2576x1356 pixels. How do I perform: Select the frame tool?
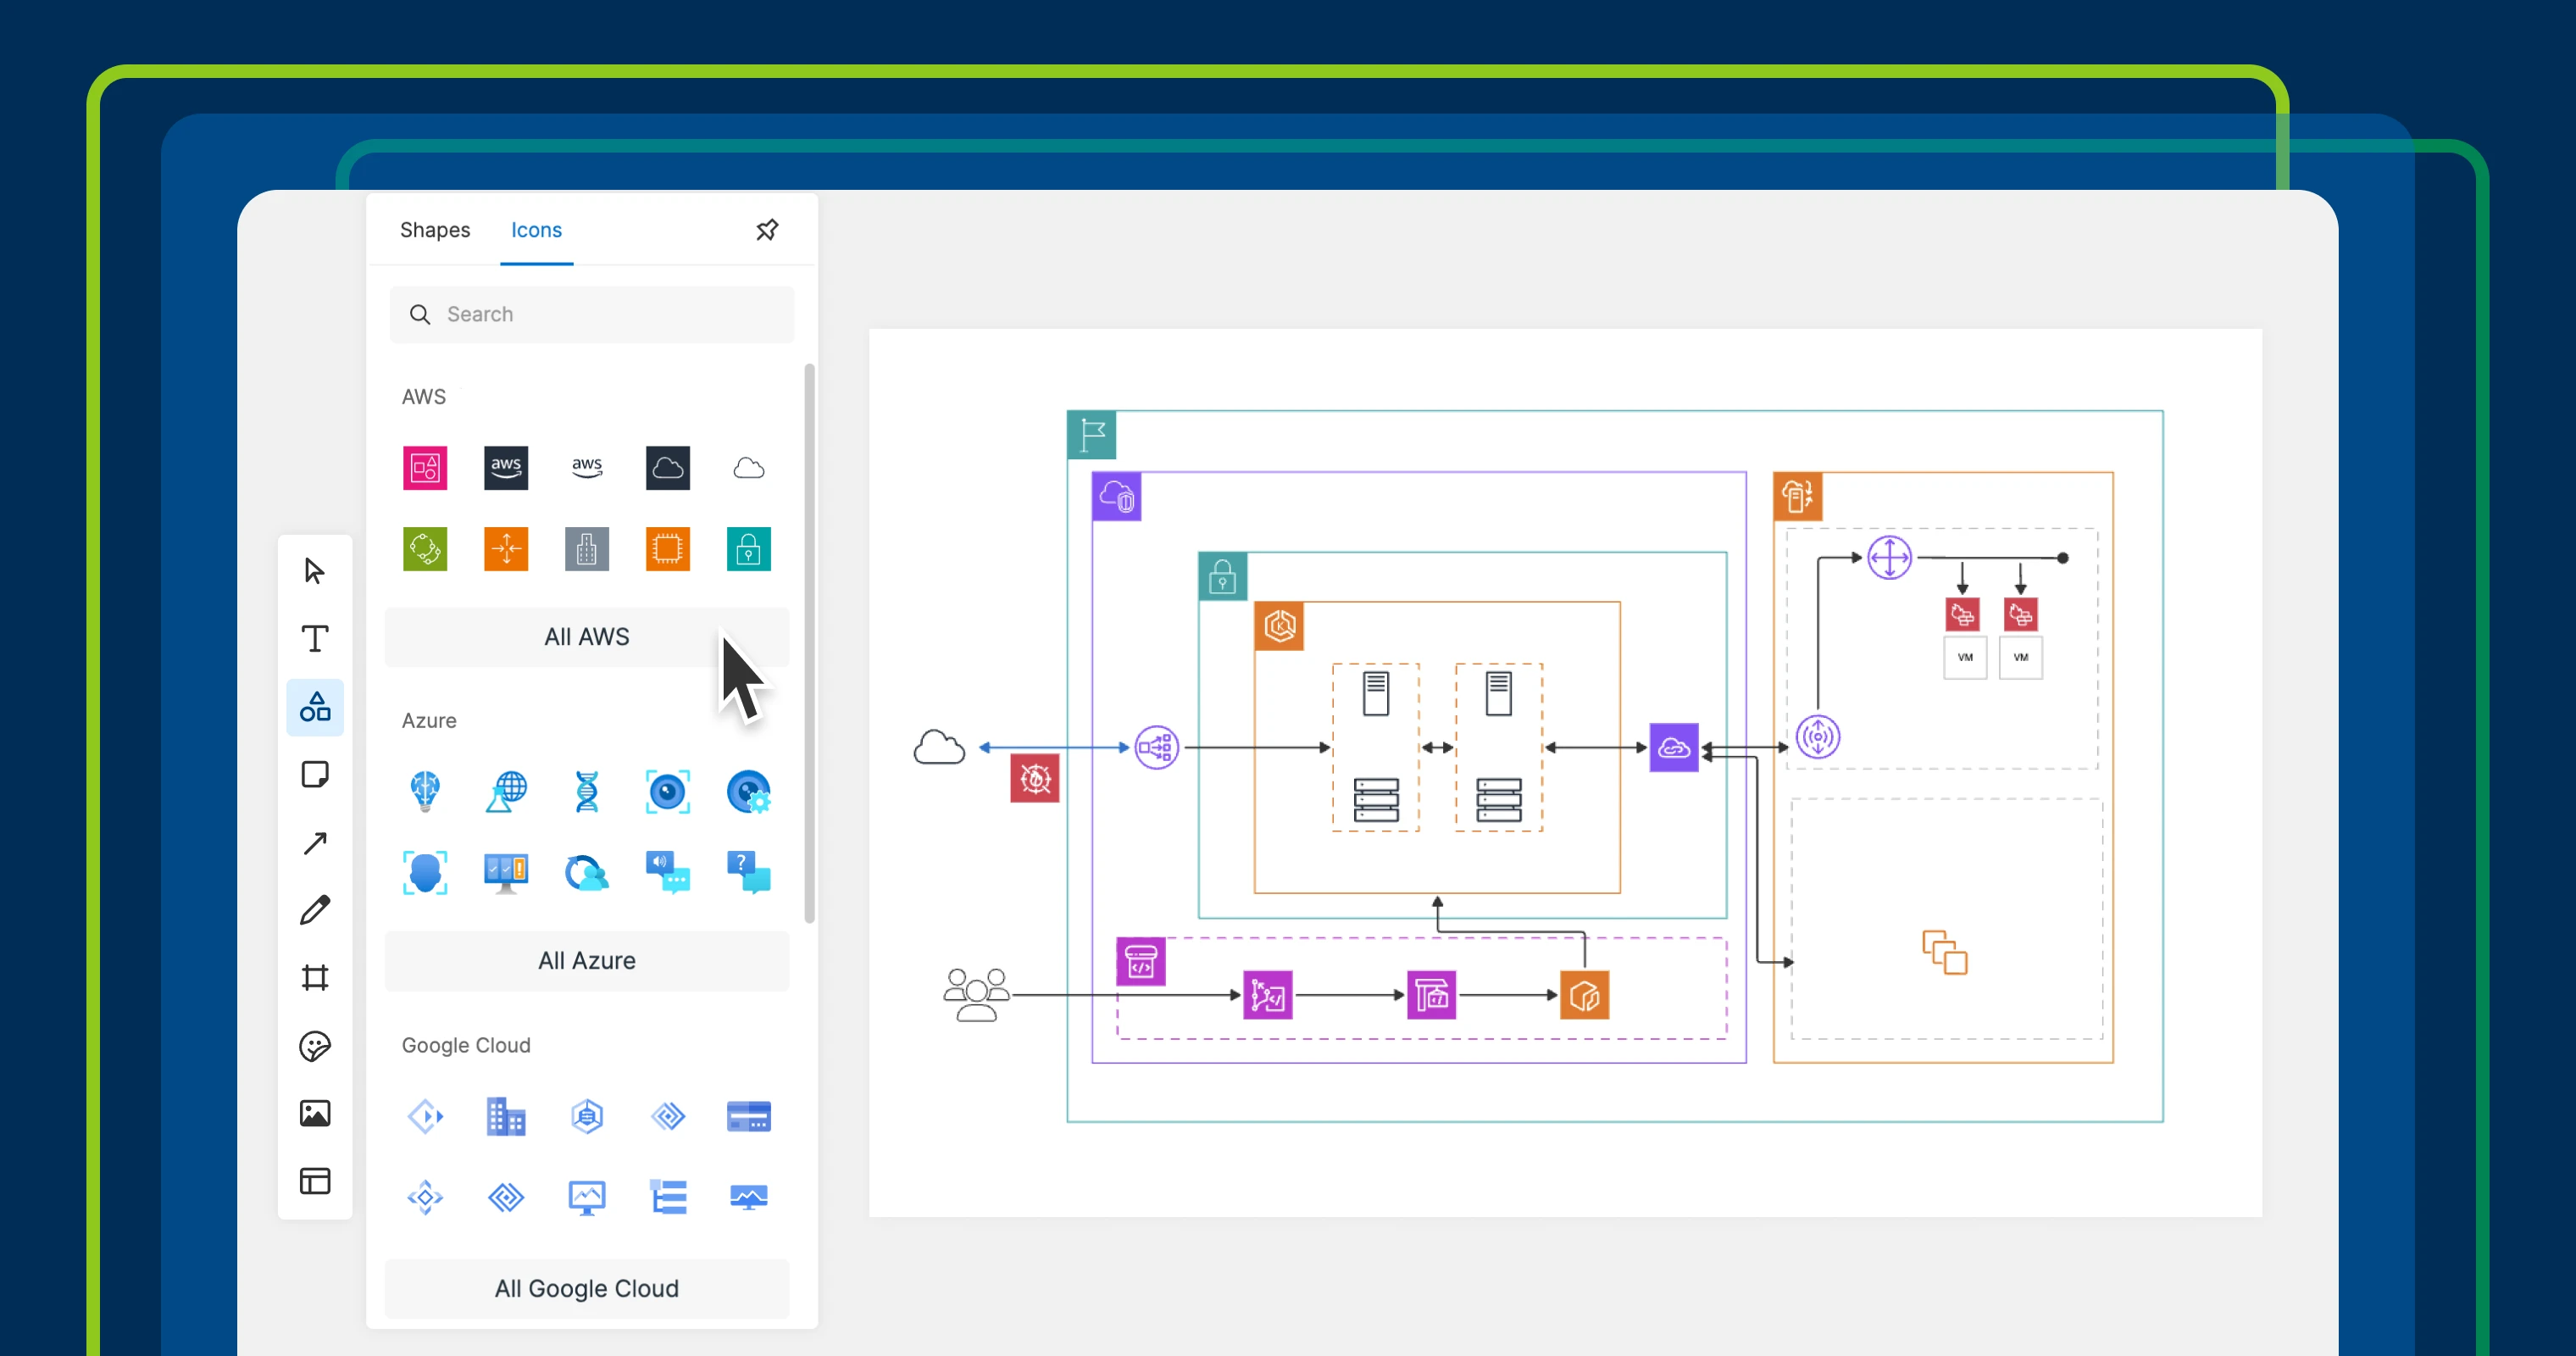point(315,978)
